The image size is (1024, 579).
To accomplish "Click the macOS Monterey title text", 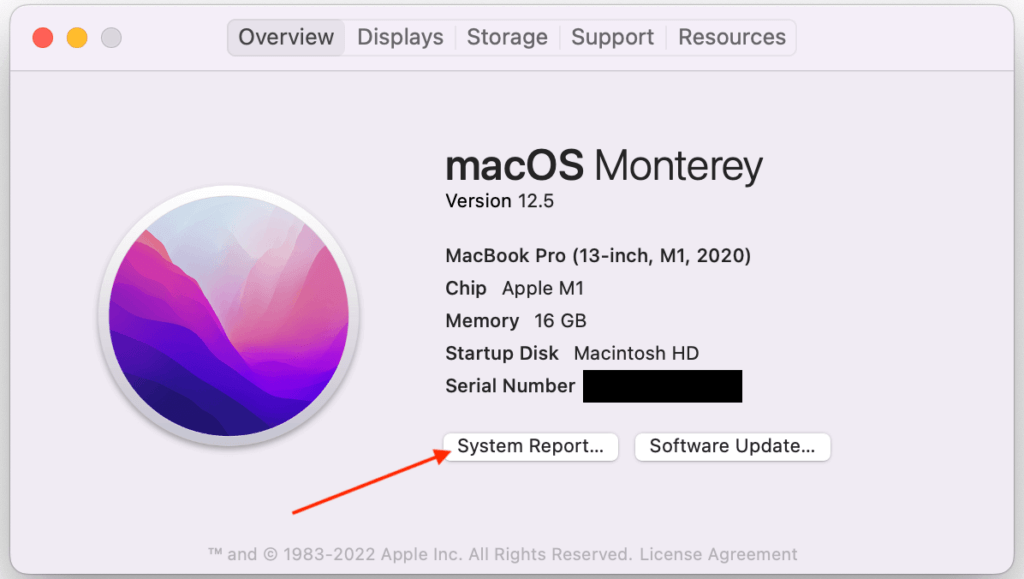I will tap(603, 165).
